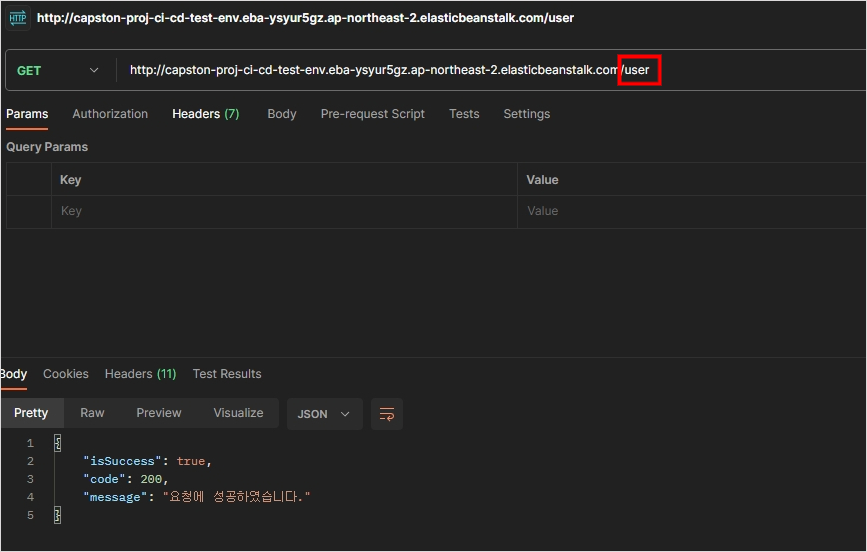Open the JSON format dropdown

click(x=324, y=414)
